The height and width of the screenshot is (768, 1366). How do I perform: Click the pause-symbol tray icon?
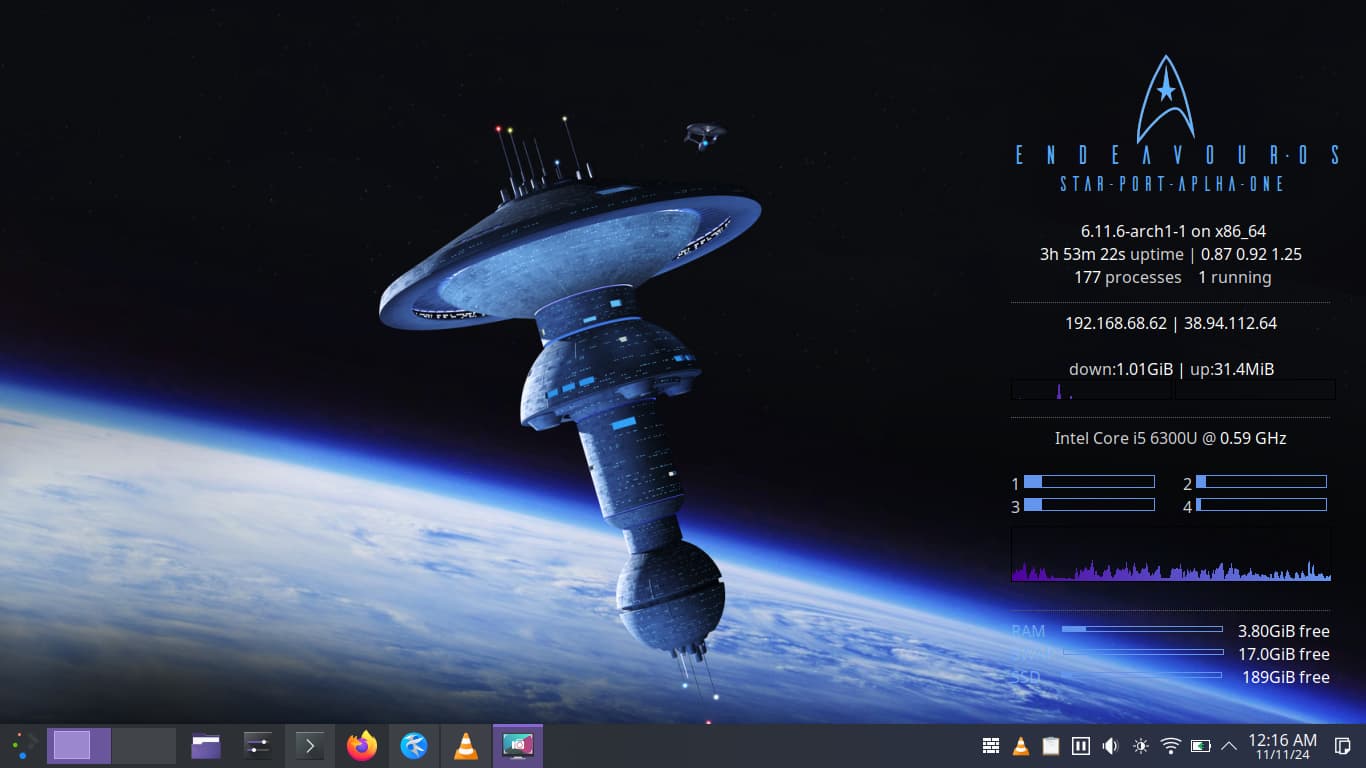click(x=1081, y=746)
